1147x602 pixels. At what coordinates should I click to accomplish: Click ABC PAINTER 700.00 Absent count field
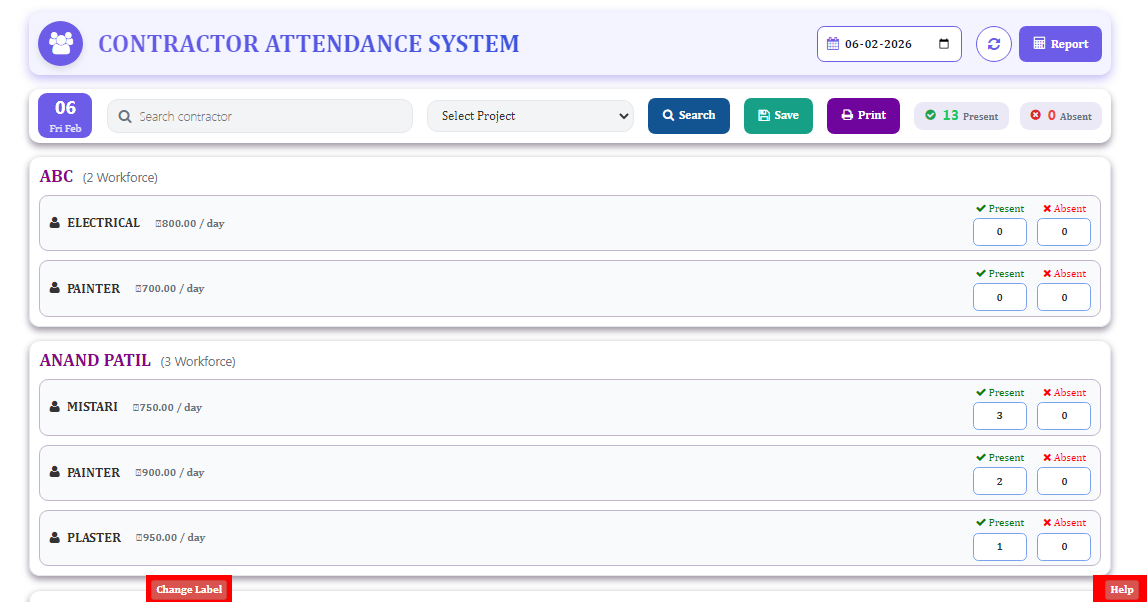click(1064, 298)
